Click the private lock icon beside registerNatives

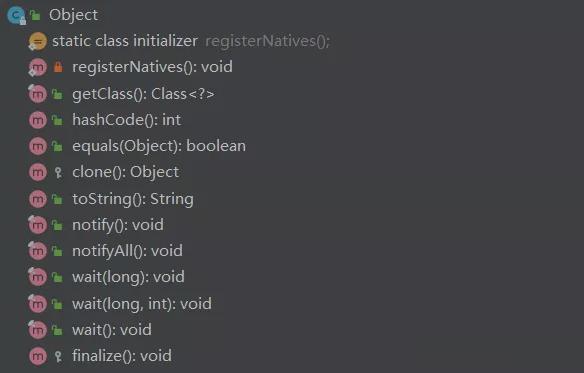click(58, 67)
